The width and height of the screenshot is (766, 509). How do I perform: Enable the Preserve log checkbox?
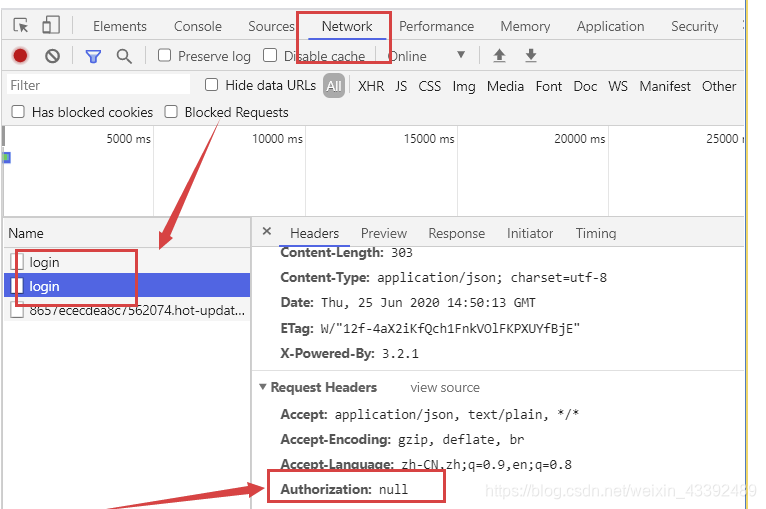point(165,56)
